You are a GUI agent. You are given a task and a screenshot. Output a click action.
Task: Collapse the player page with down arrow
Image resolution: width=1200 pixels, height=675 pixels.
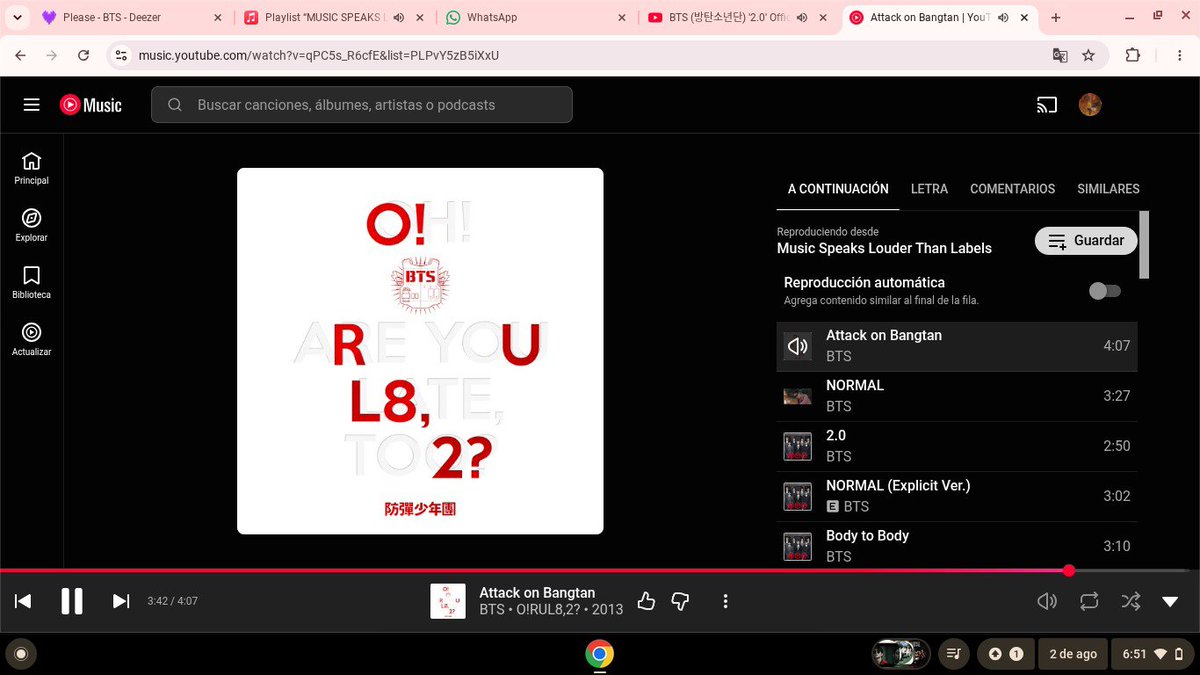[x=1170, y=601]
